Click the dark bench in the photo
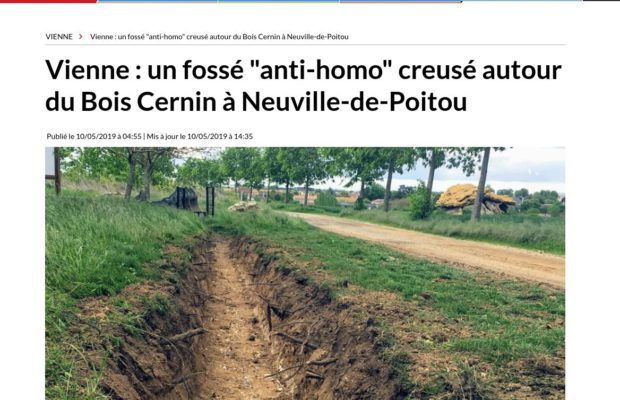 pos(181,198)
